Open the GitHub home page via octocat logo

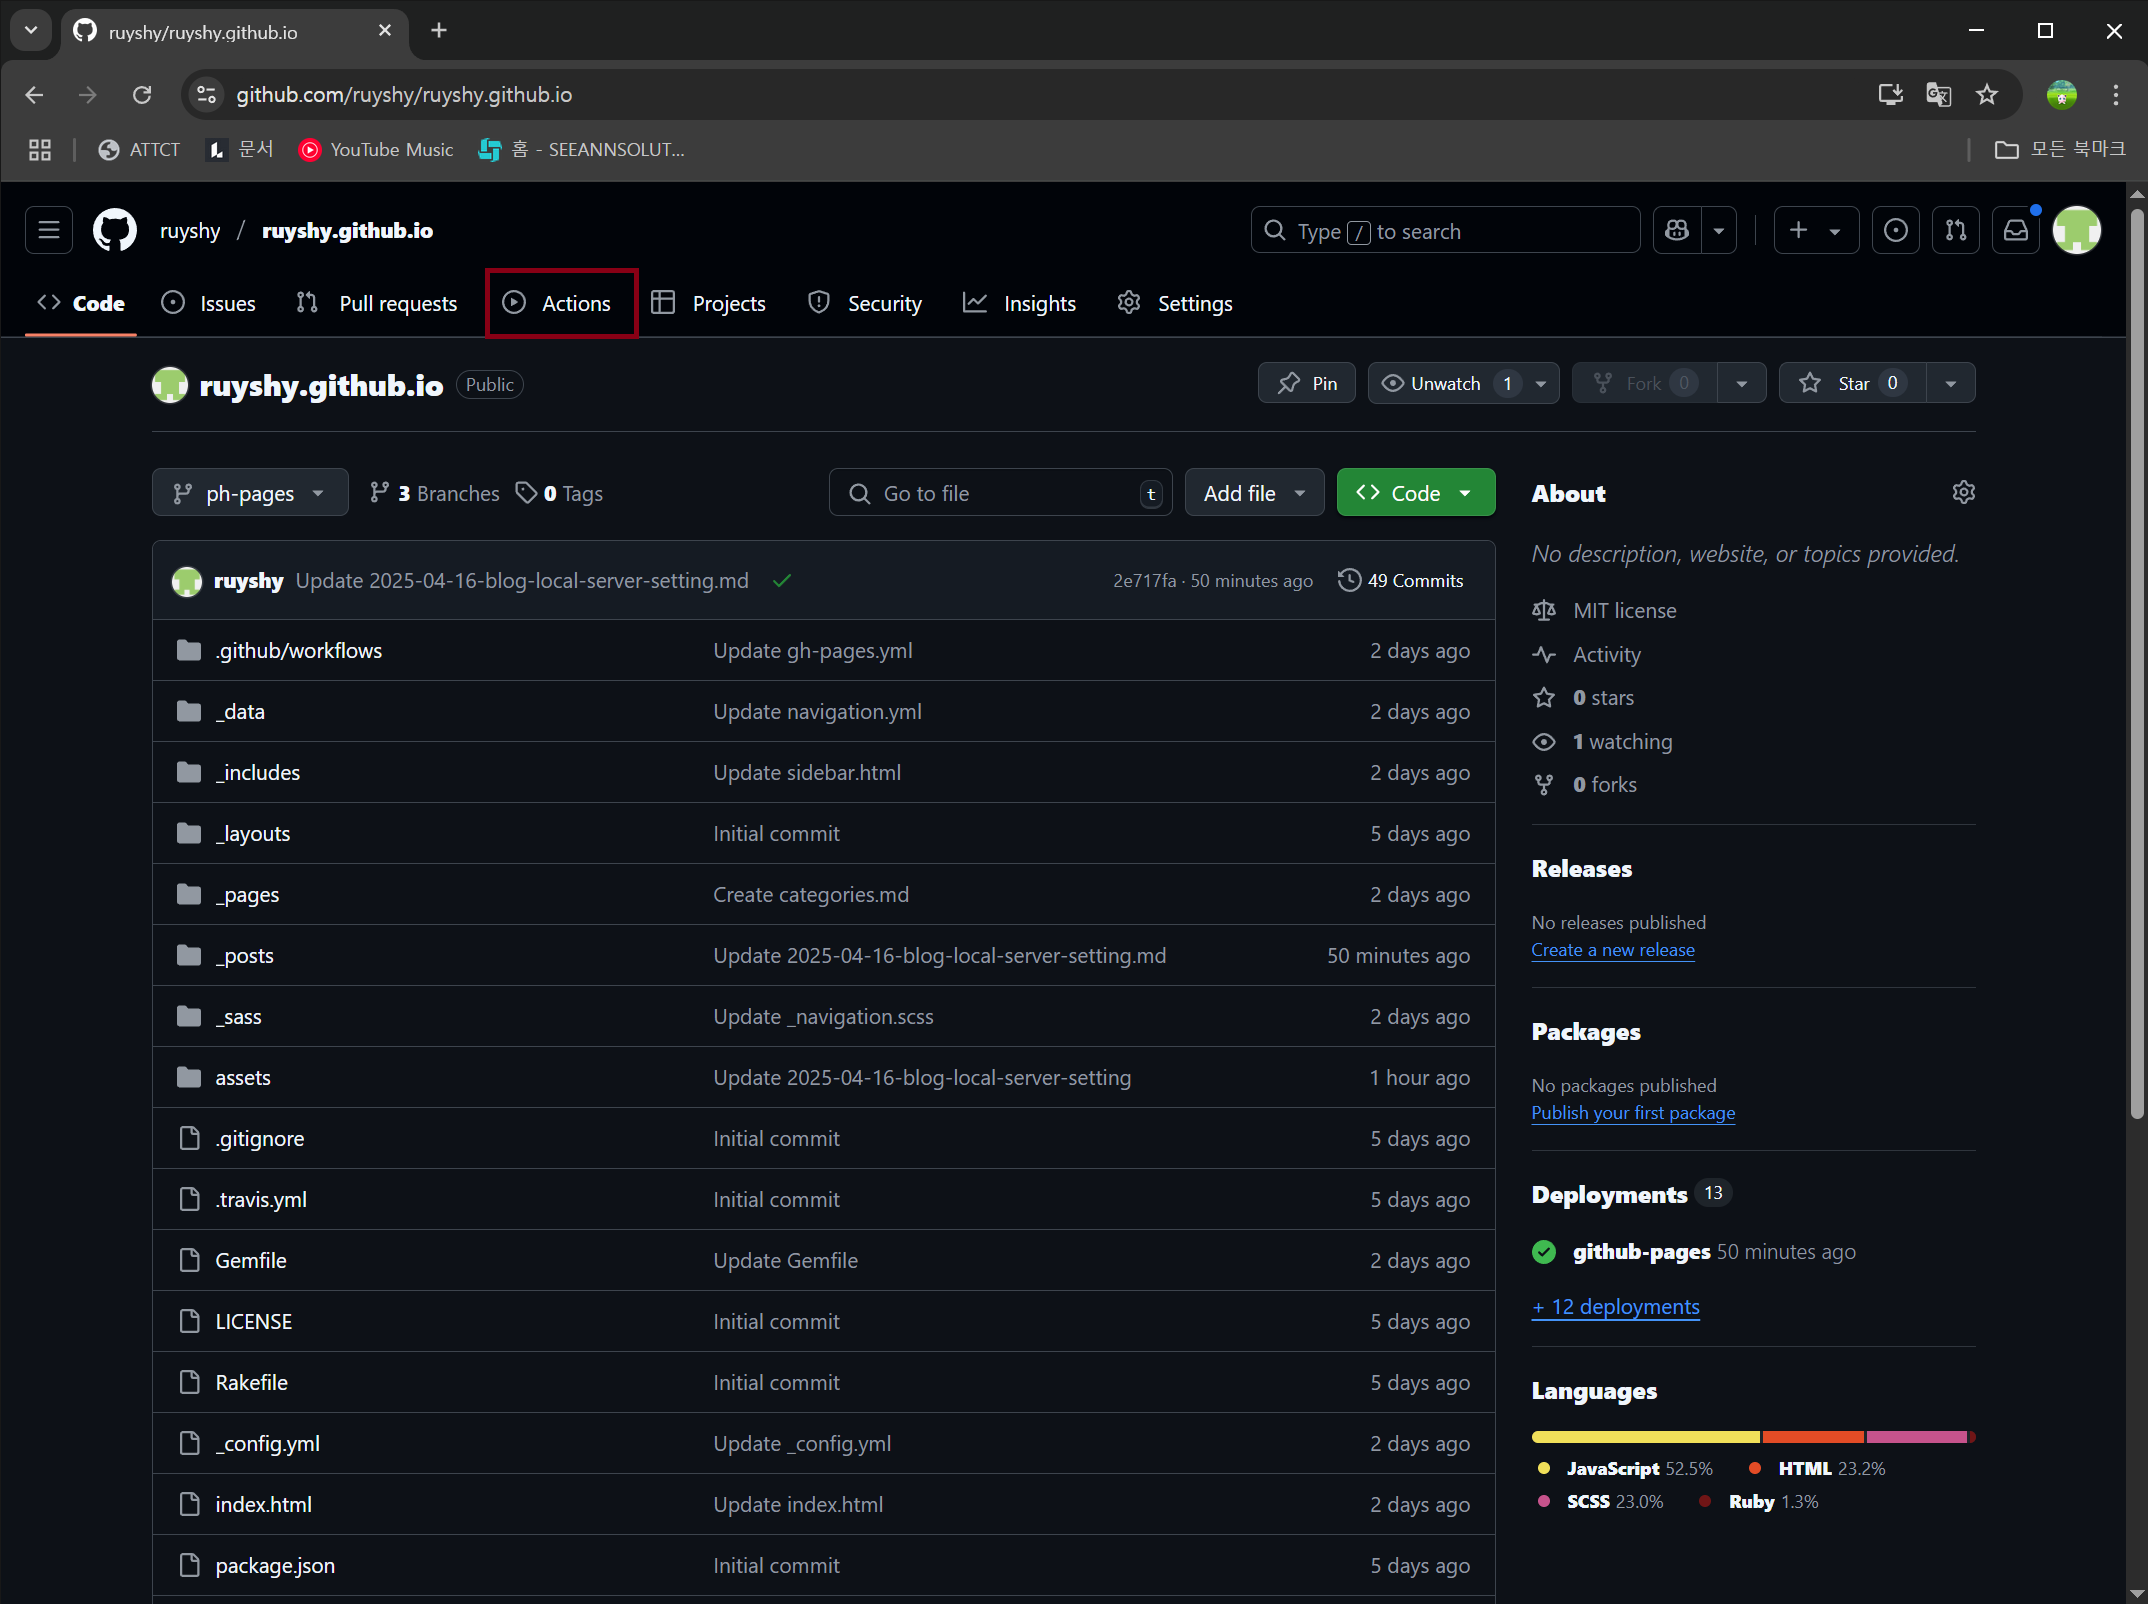pos(114,230)
